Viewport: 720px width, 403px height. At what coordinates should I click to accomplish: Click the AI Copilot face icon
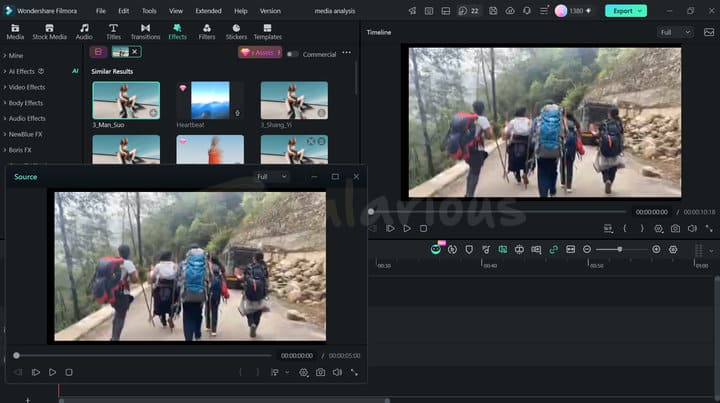coord(436,249)
